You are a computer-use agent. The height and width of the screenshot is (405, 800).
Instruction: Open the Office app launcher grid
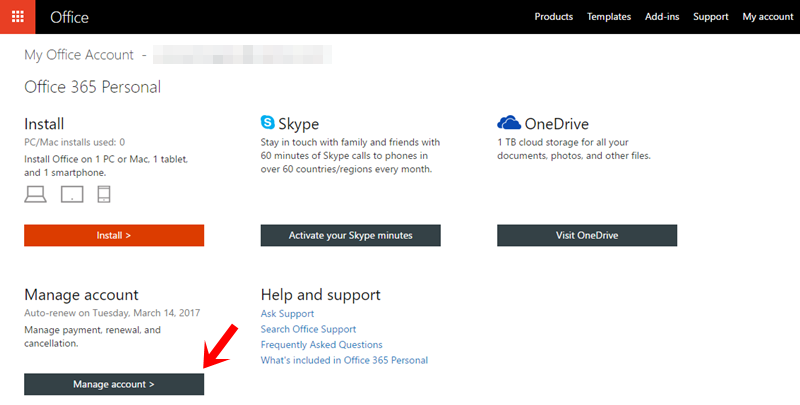pyautogui.click(x=17, y=17)
